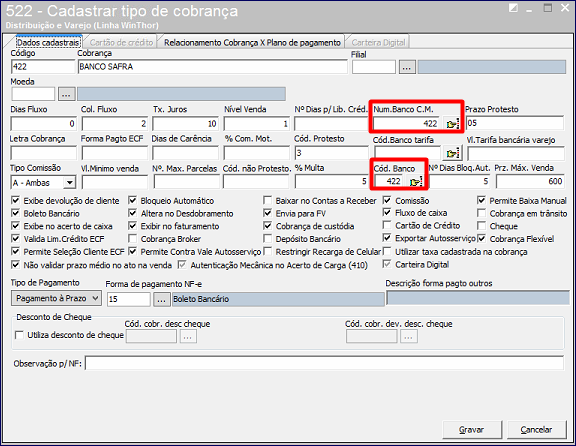The image size is (576, 446).
Task: Enable Depósito Bancário checkbox
Action: point(268,239)
